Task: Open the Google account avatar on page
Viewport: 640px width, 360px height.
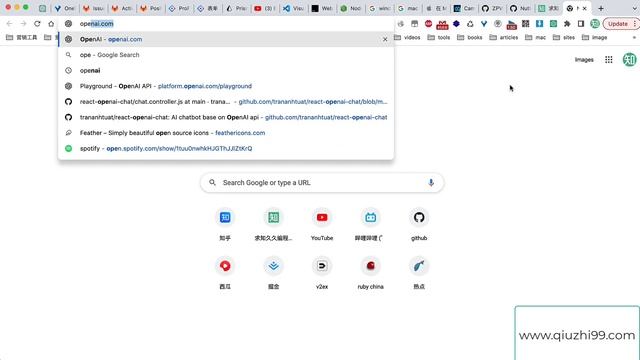Action: pyautogui.click(x=629, y=60)
